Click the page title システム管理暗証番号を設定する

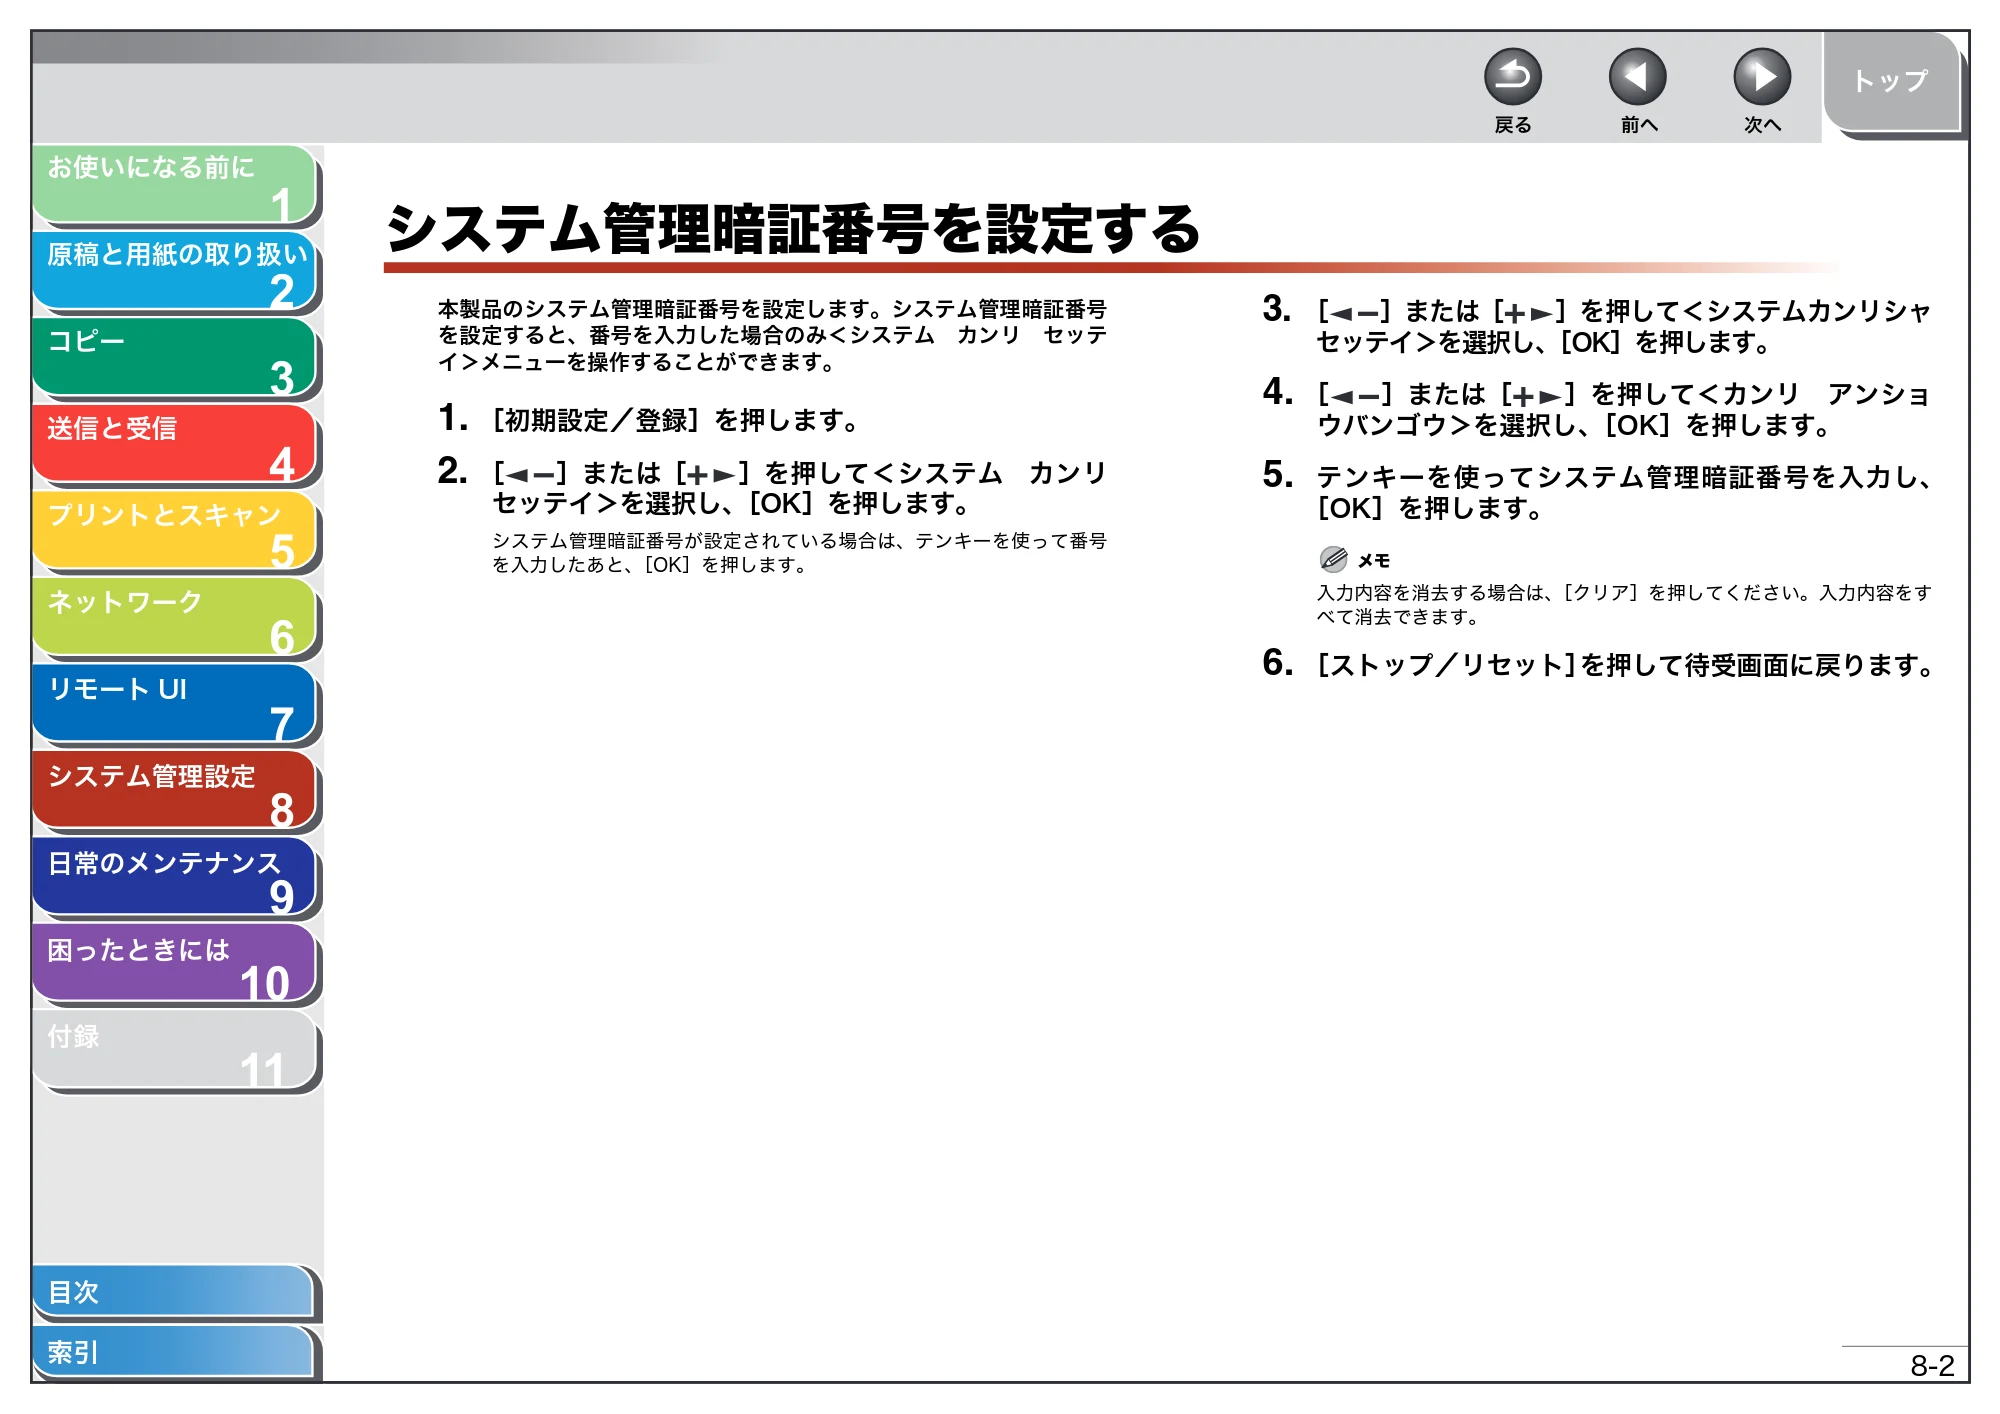793,229
